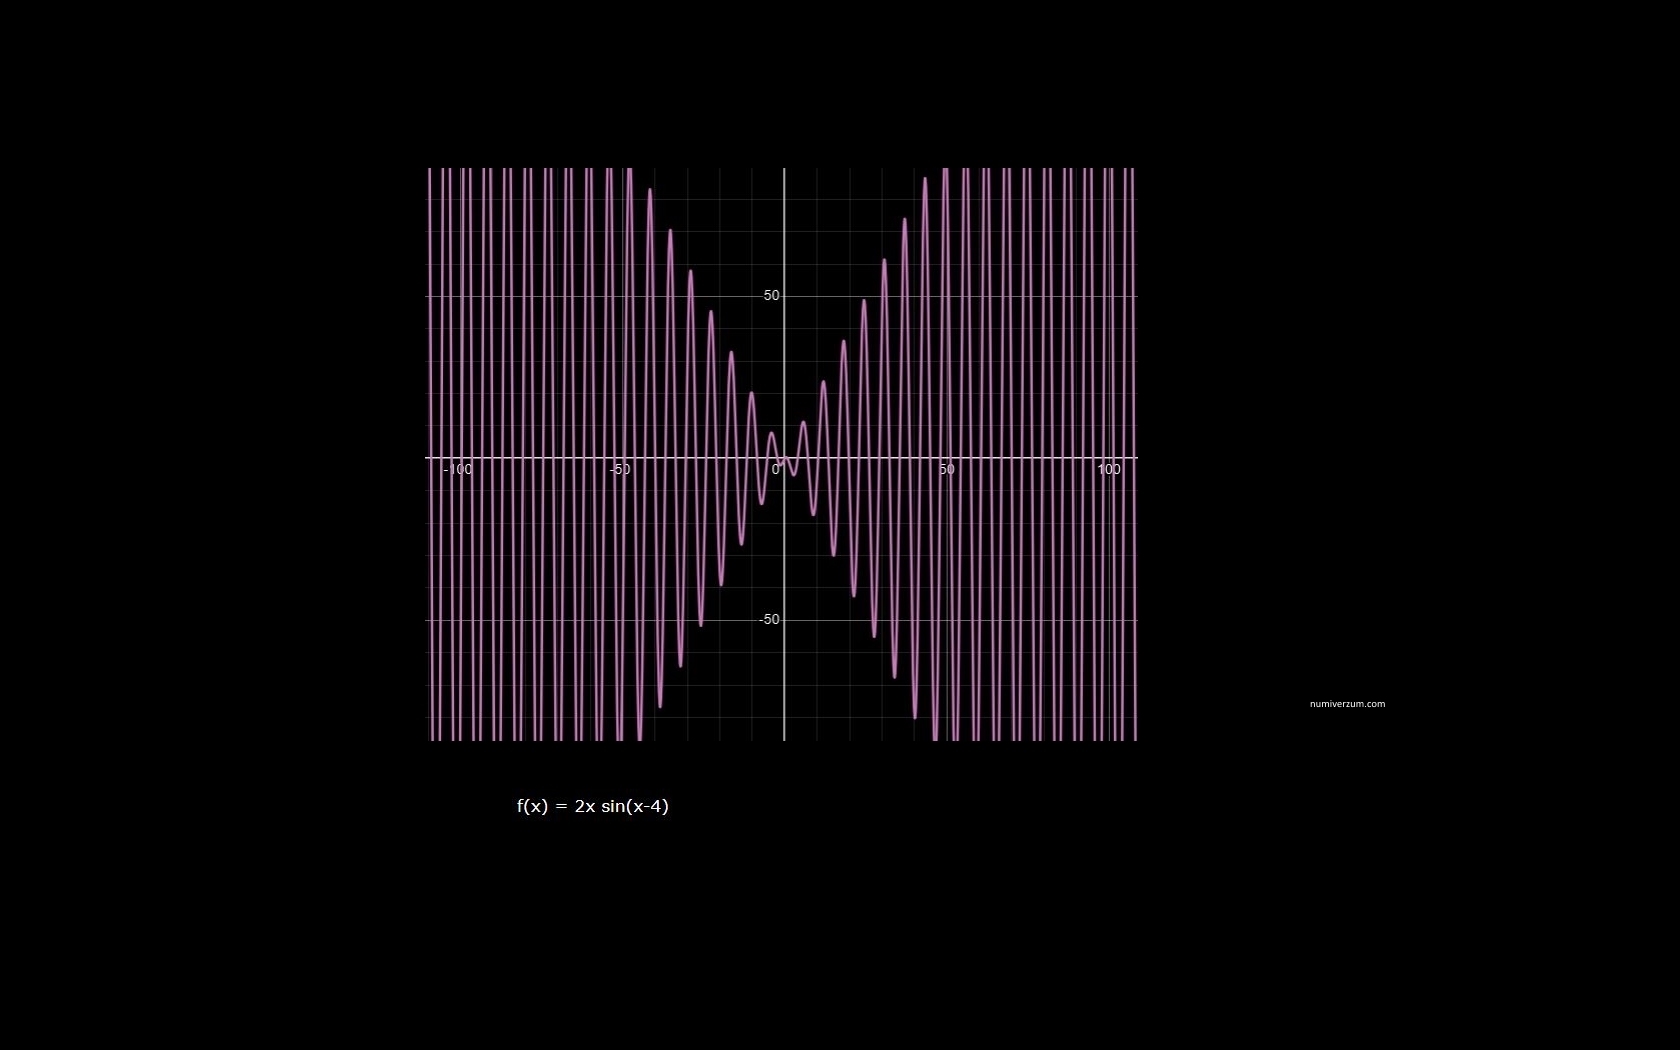Click the -50 label on the y-axis
1680x1050 pixels.
click(x=768, y=620)
